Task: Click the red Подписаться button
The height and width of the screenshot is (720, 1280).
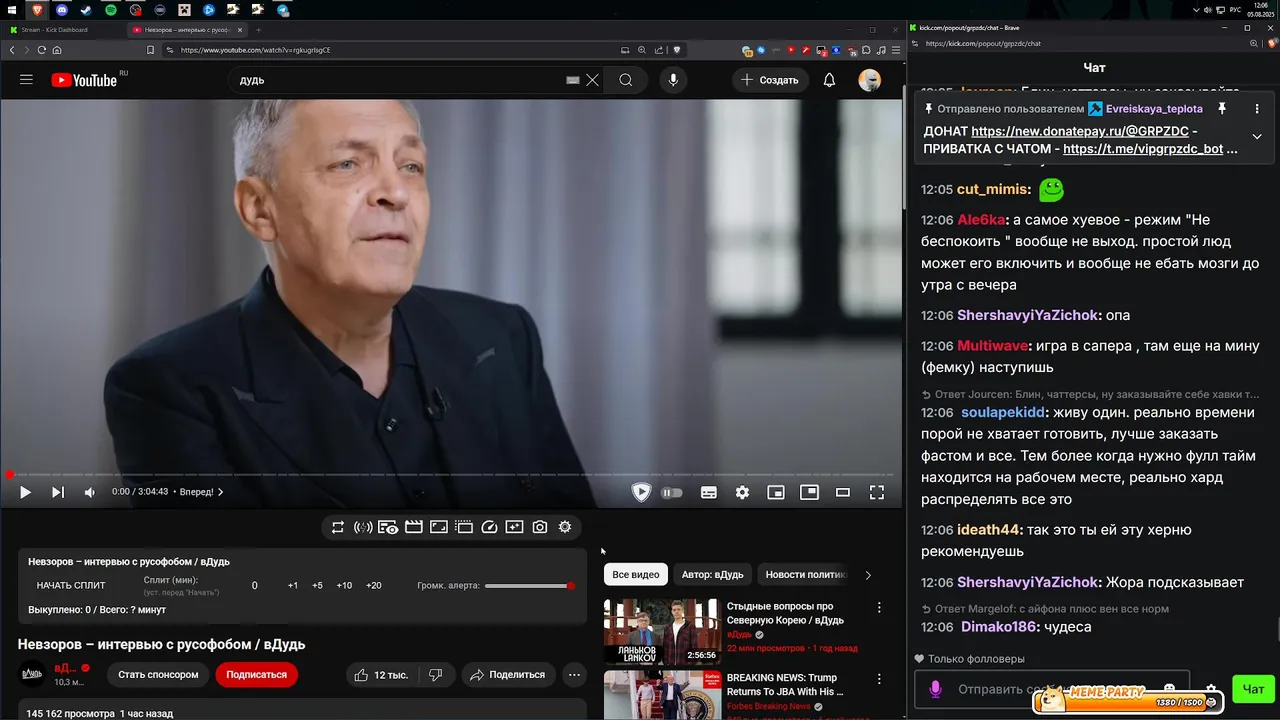Action: point(256,675)
